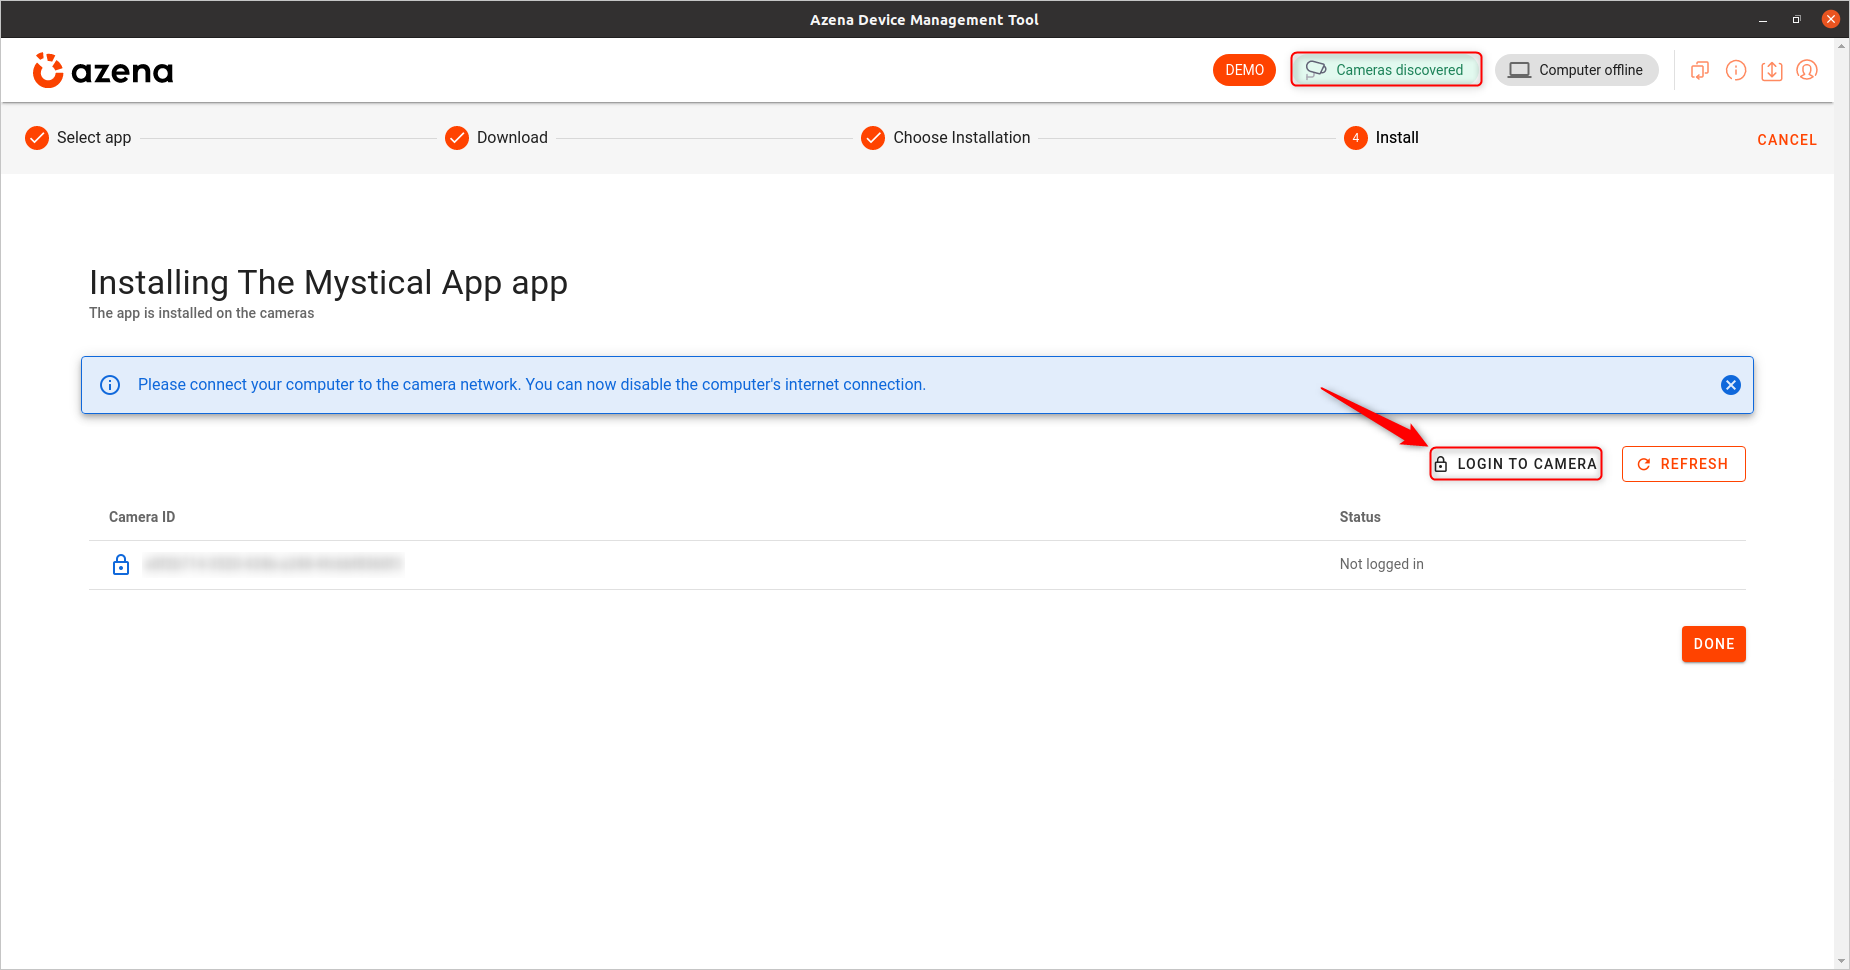Restore the Azena window size
This screenshot has height=970, width=1850.
[x=1796, y=20]
